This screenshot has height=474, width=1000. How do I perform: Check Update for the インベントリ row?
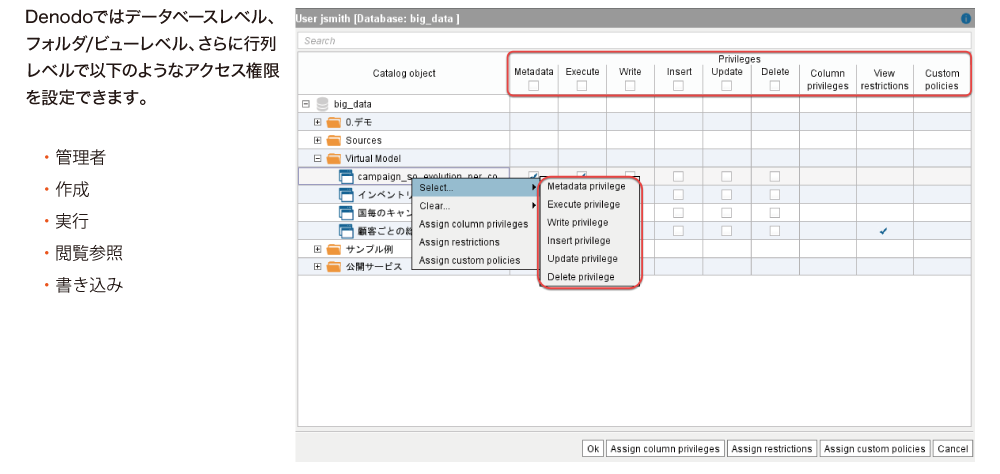pos(726,195)
